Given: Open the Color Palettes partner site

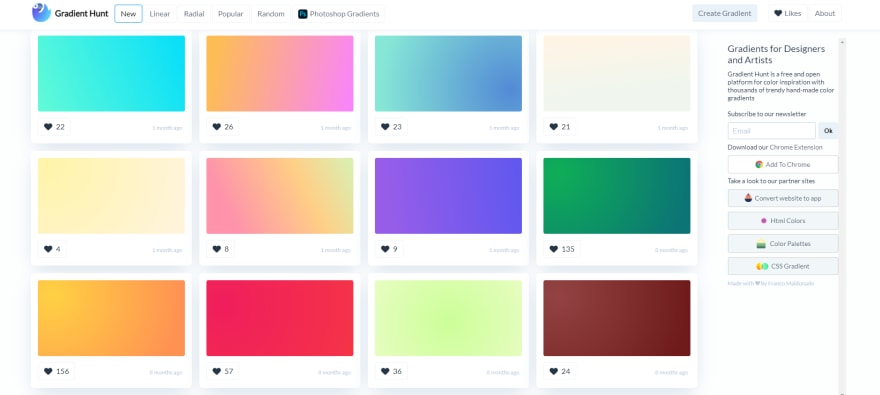Looking at the screenshot, I should [x=783, y=244].
